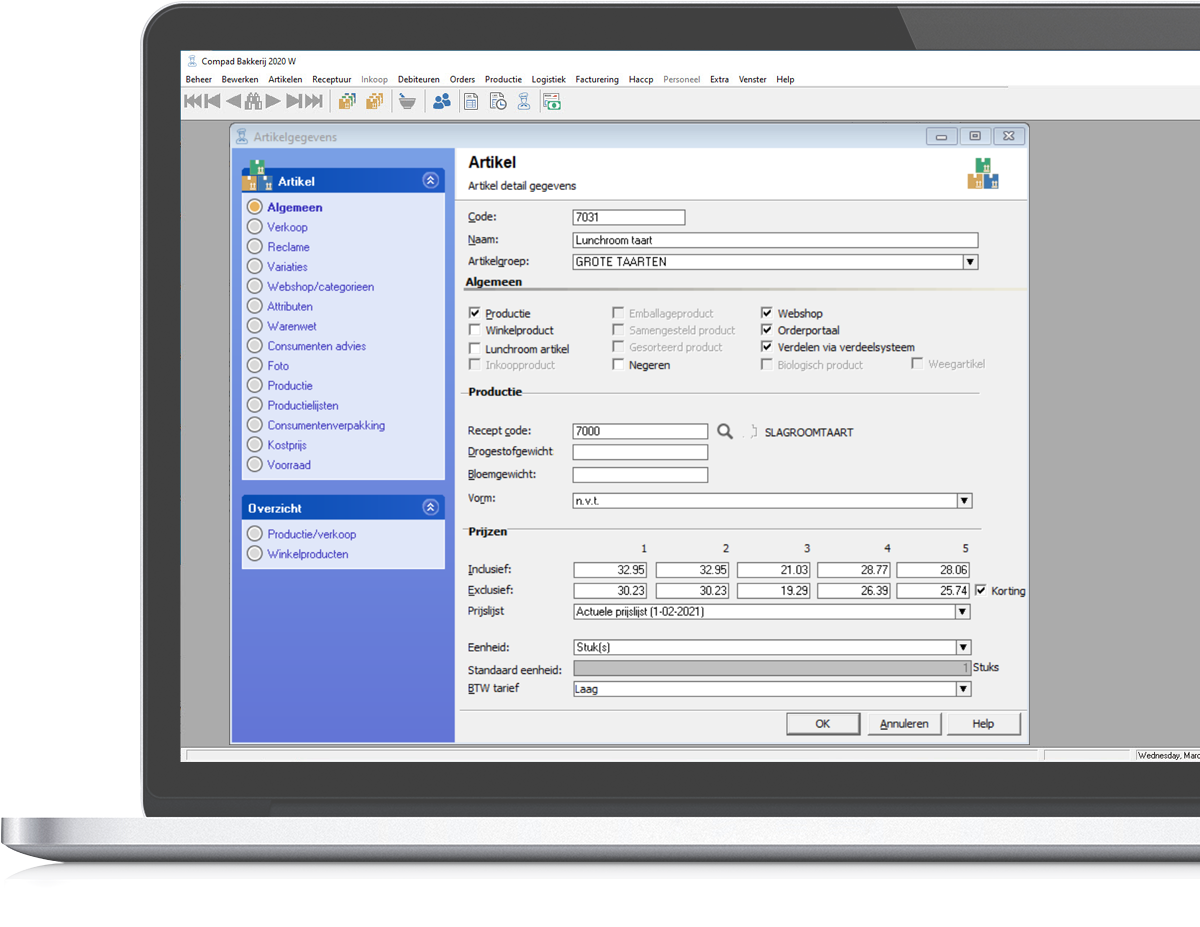Open the Receptuur menu
The width and height of the screenshot is (1200, 927).
click(332, 79)
